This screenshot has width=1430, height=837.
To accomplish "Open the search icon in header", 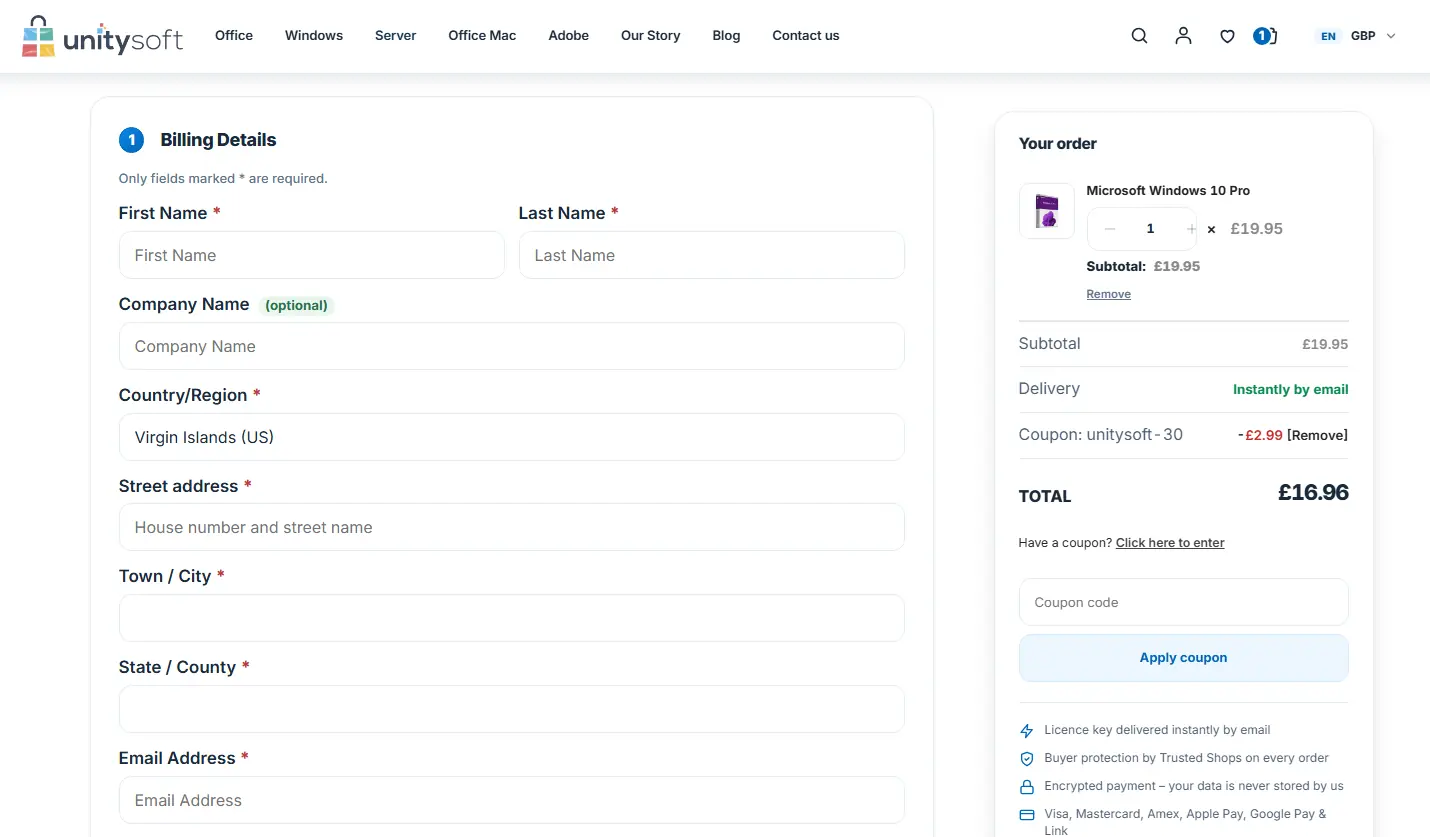I will (x=1139, y=36).
